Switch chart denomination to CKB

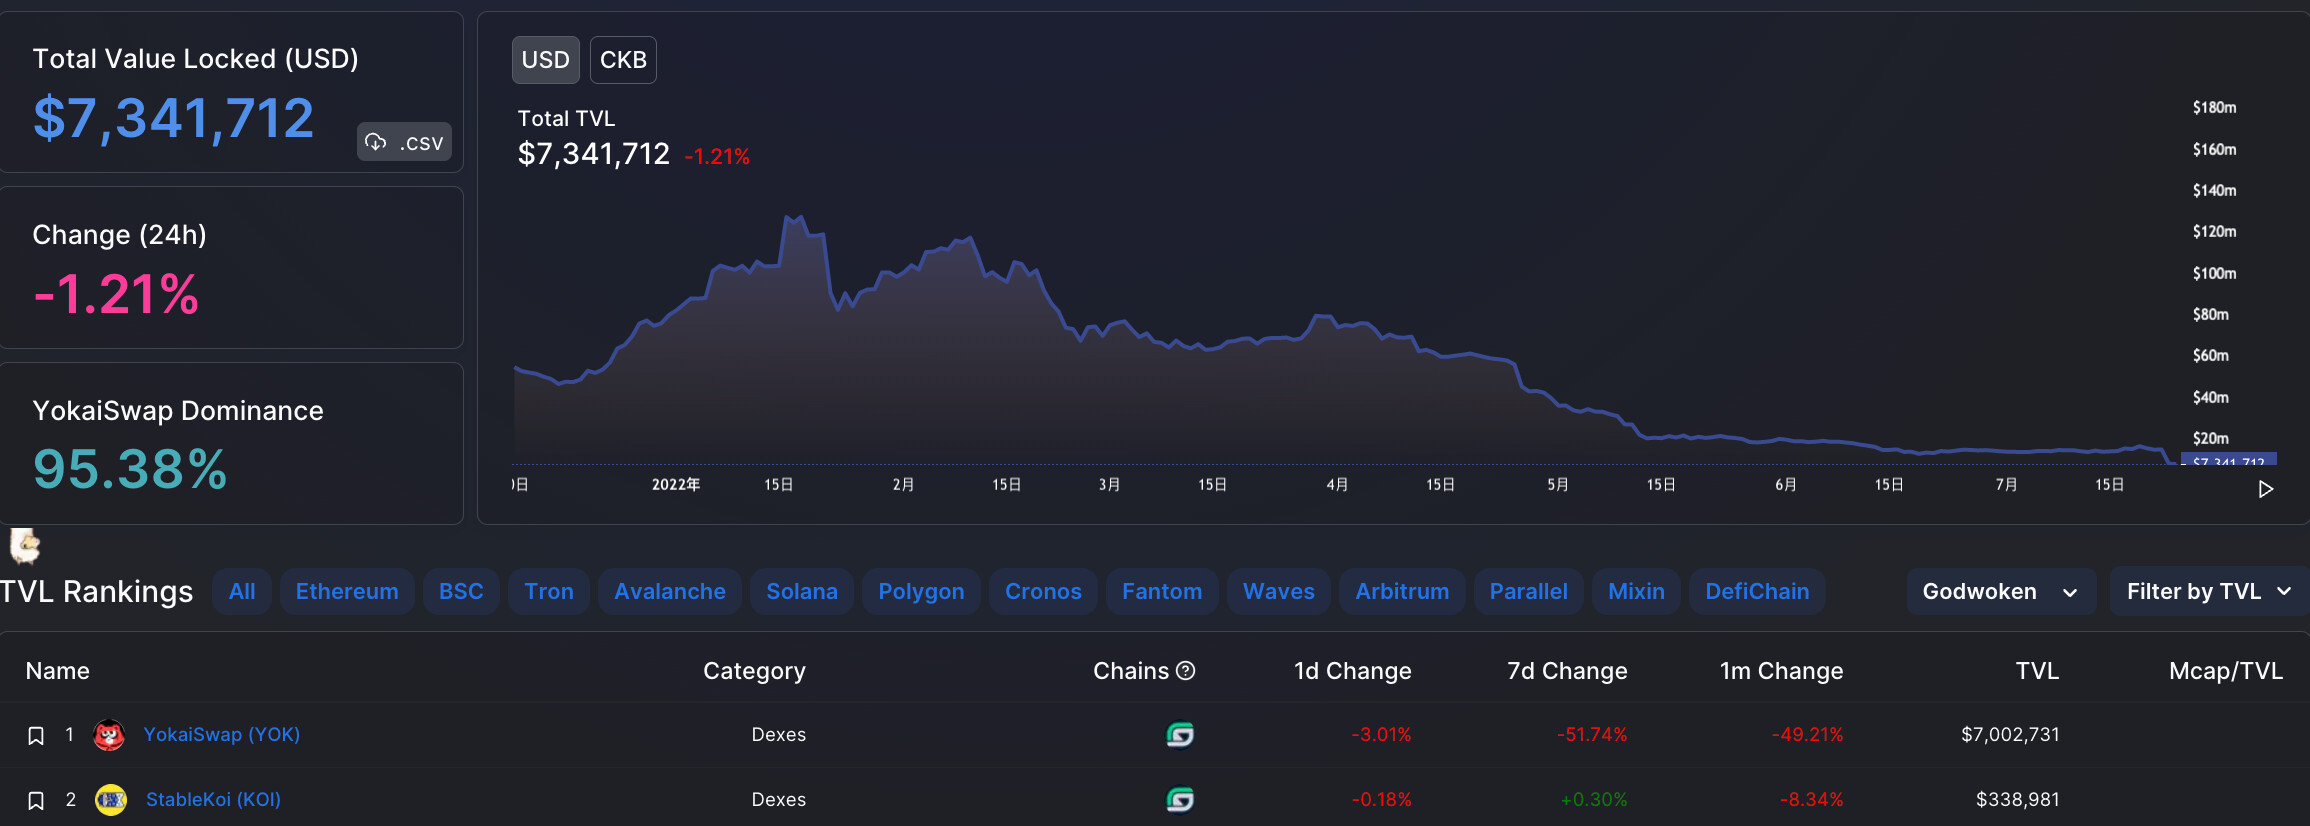(623, 60)
